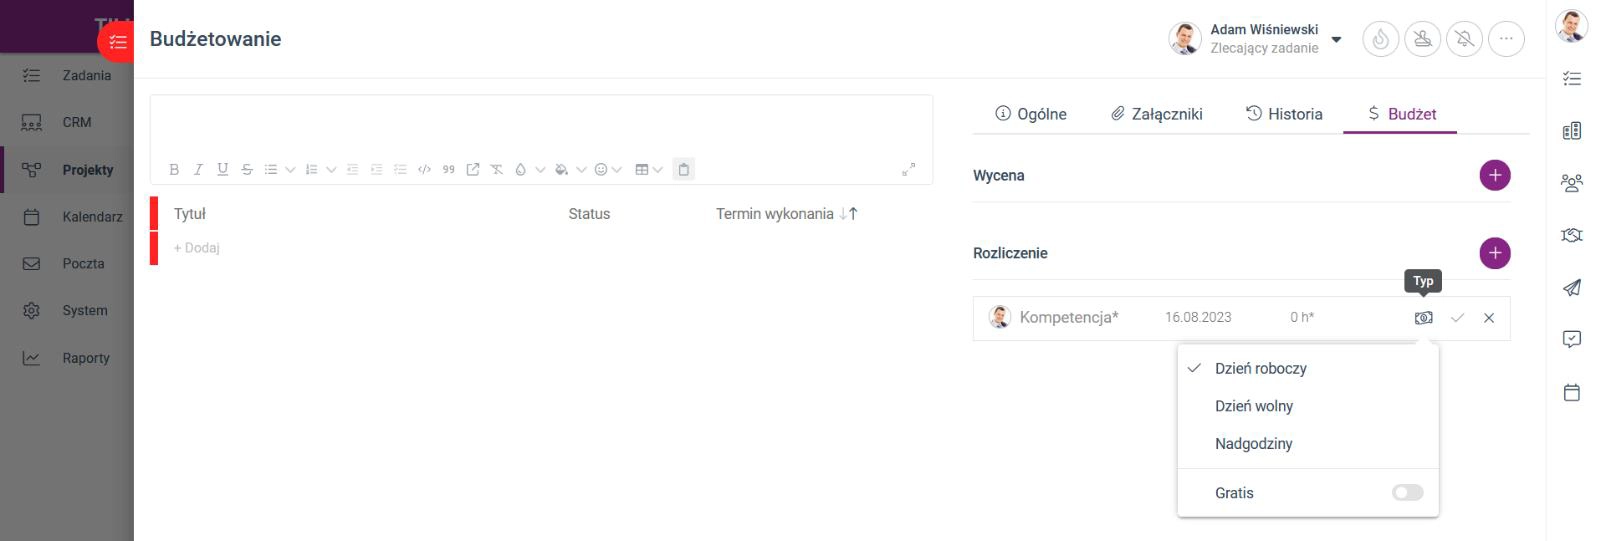
Task: Cancel the settlement row with the X
Action: (1489, 318)
